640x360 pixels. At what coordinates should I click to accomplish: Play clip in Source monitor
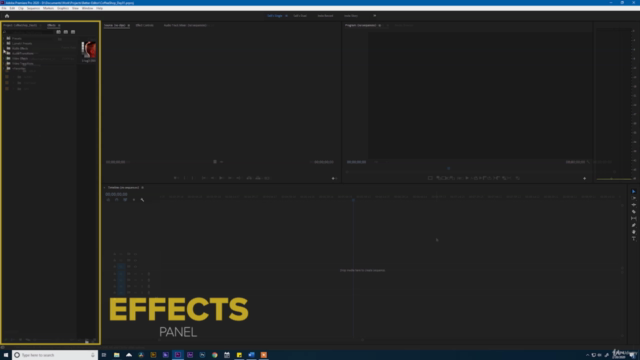pos(221,178)
